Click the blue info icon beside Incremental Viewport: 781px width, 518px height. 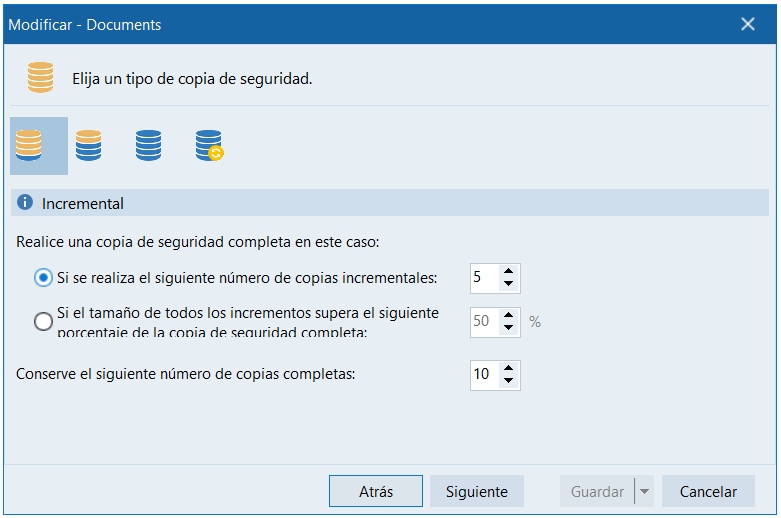25,203
